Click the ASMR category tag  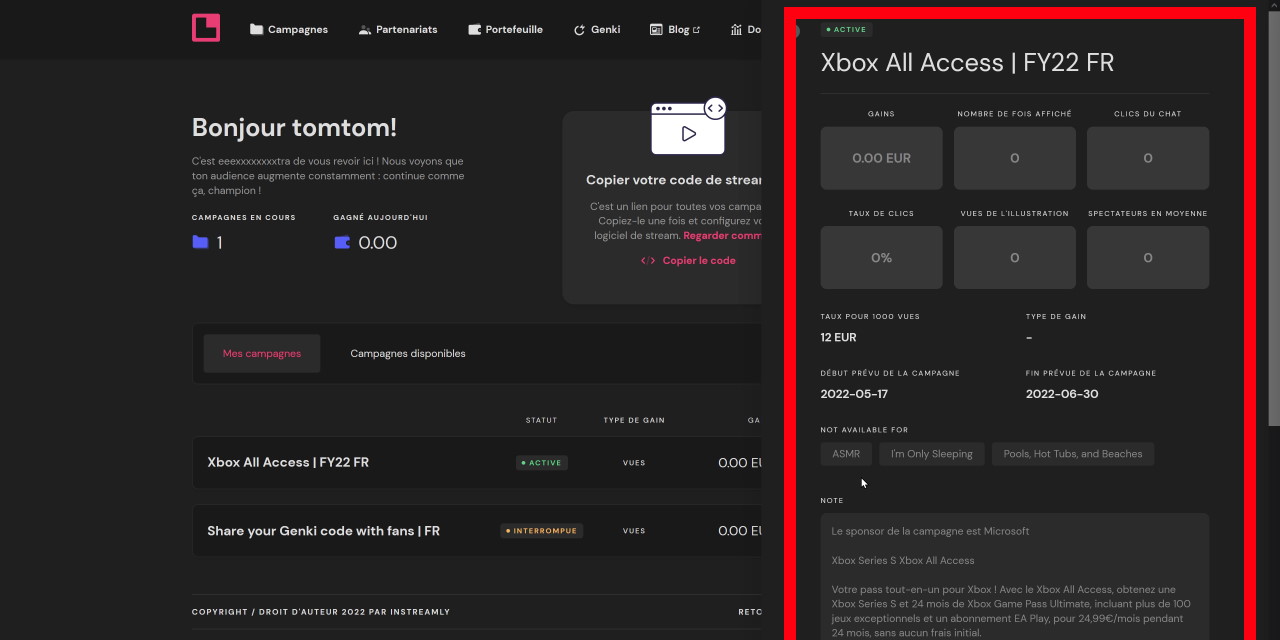[x=846, y=454]
